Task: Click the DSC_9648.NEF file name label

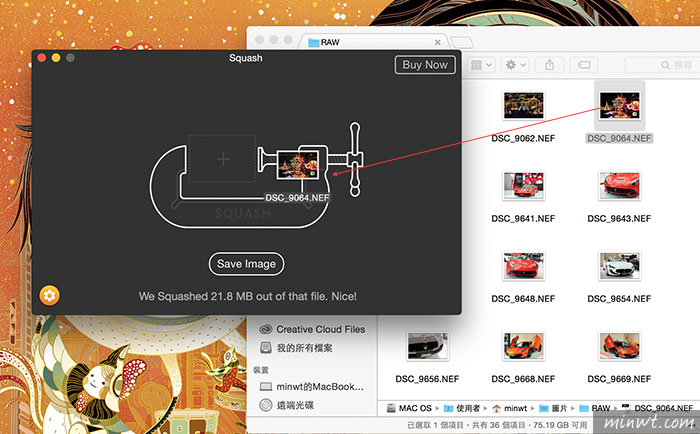Action: (x=523, y=298)
